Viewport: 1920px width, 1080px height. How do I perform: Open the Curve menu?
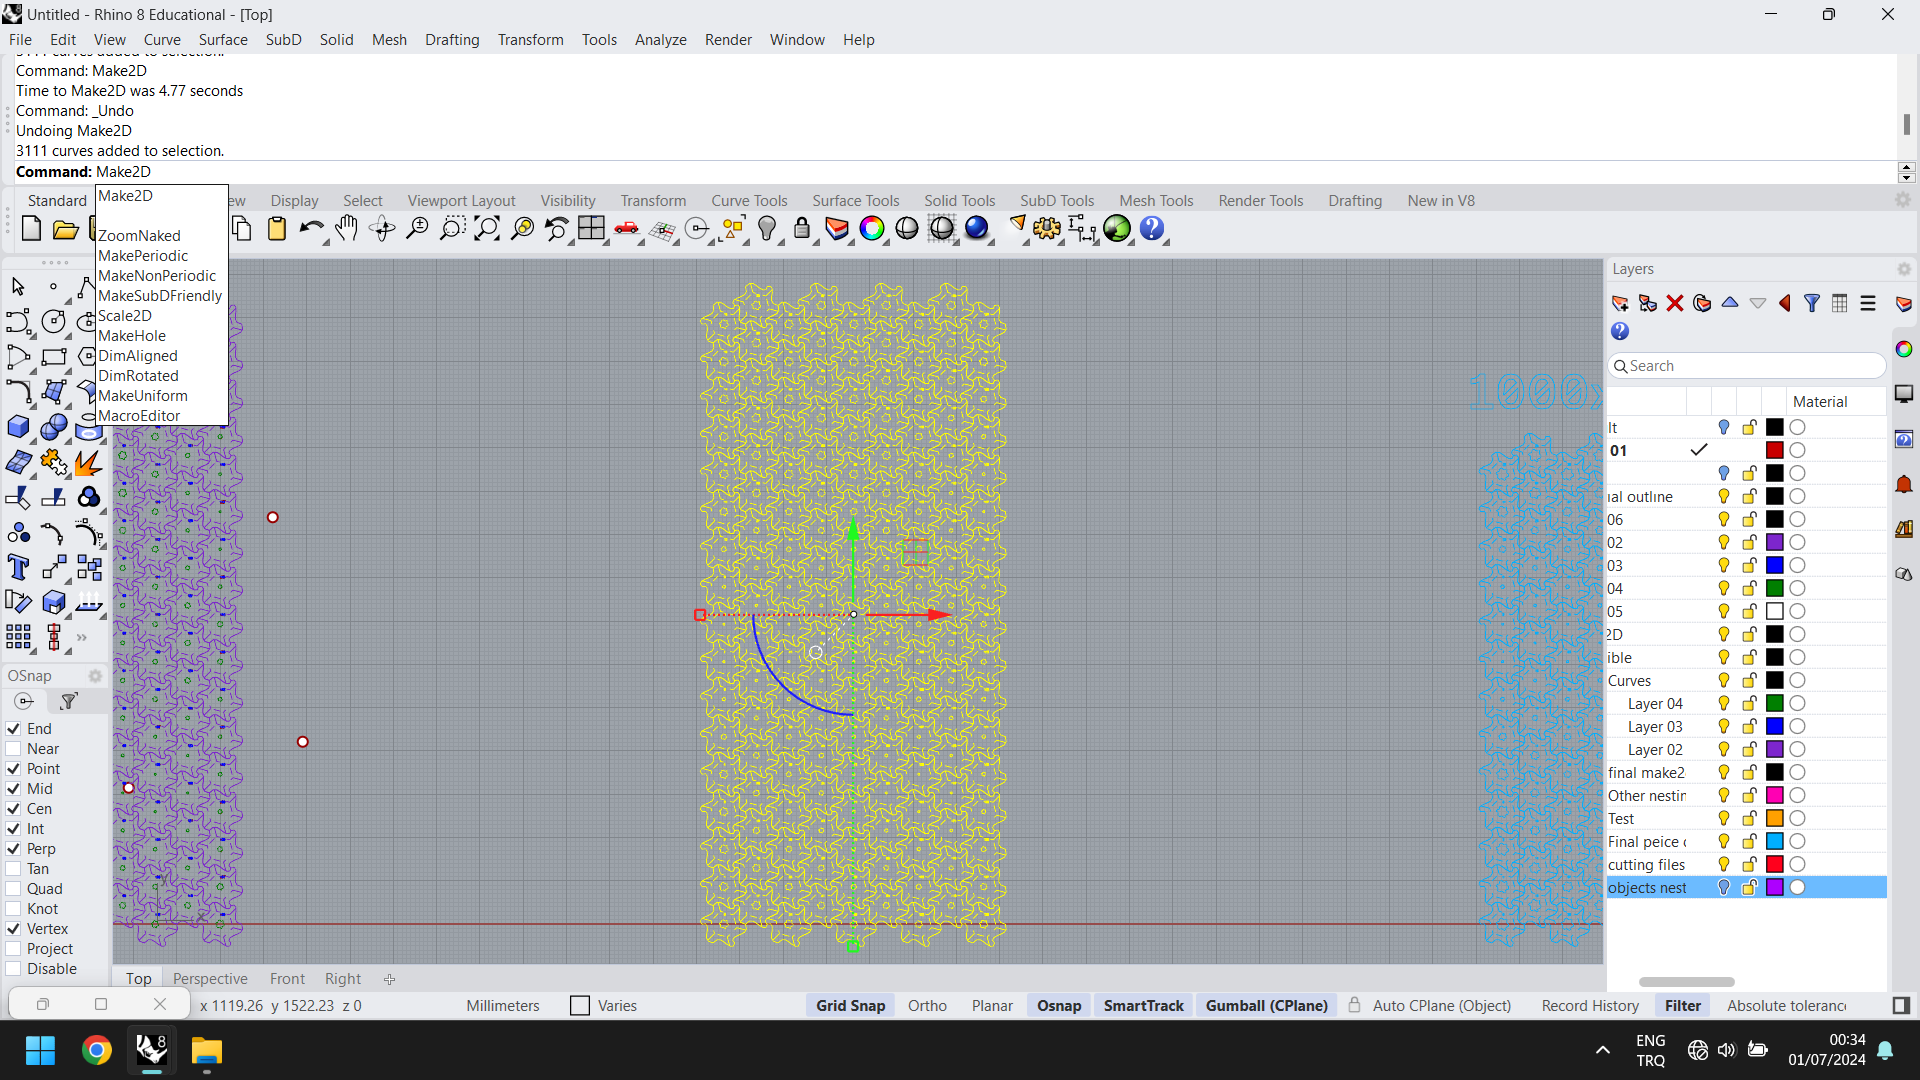[x=162, y=40]
